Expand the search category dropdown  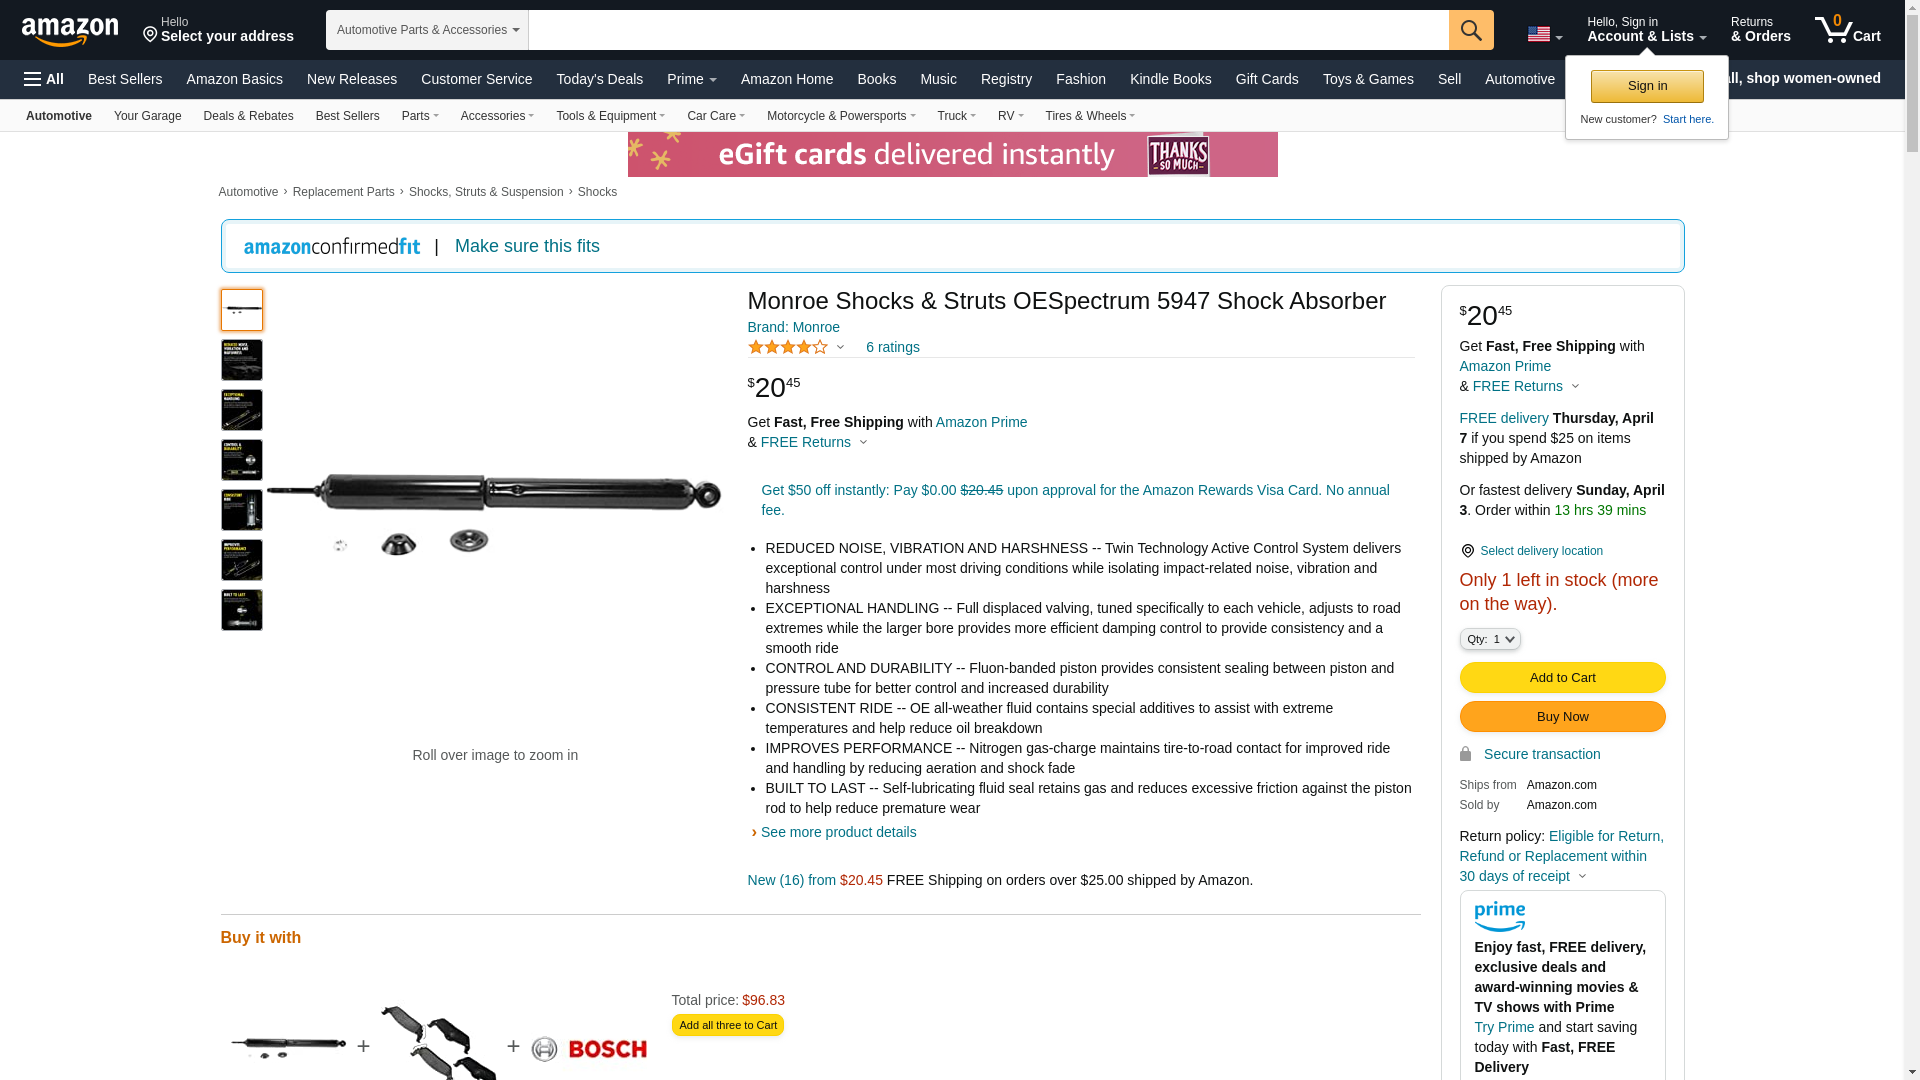pyautogui.click(x=427, y=30)
